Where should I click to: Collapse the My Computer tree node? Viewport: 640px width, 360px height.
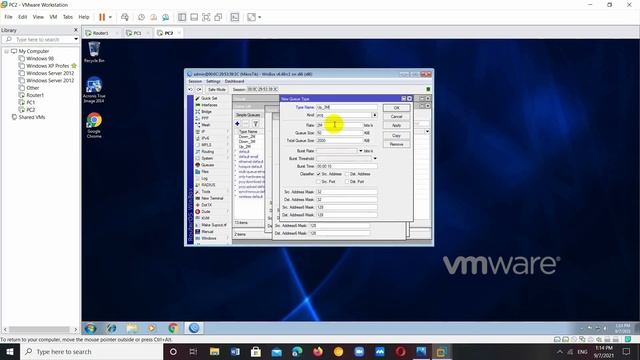point(7,51)
